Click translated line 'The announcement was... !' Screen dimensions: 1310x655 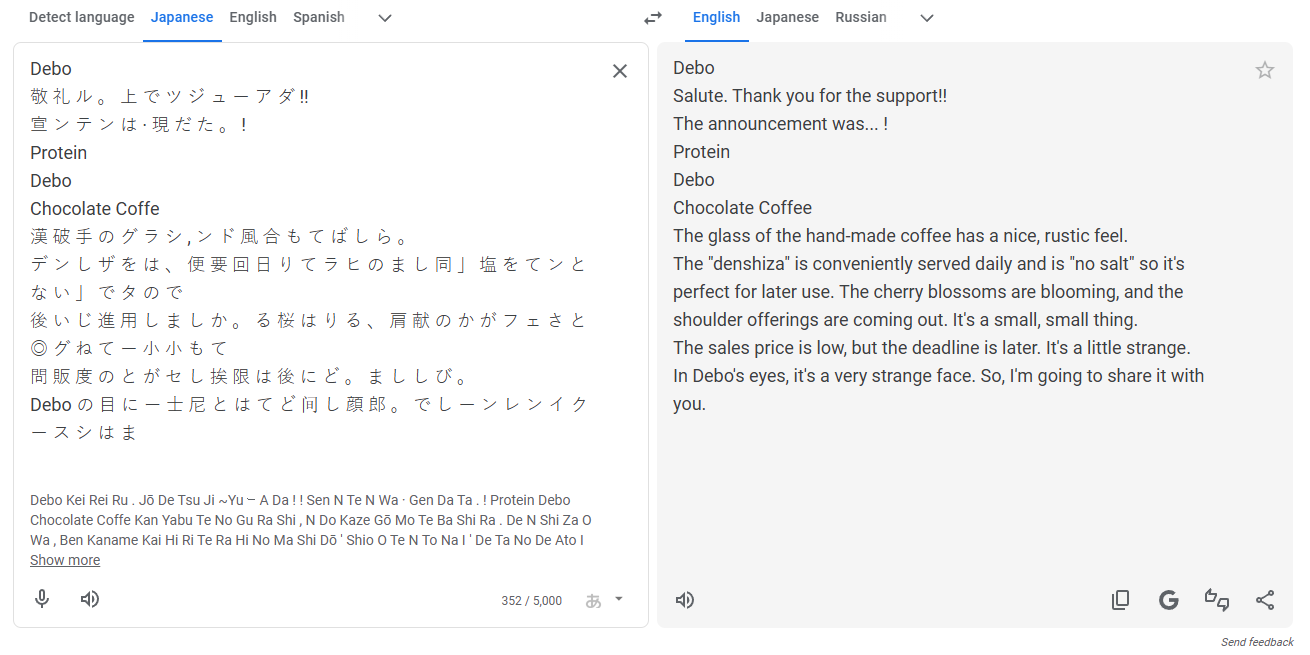tap(780, 124)
